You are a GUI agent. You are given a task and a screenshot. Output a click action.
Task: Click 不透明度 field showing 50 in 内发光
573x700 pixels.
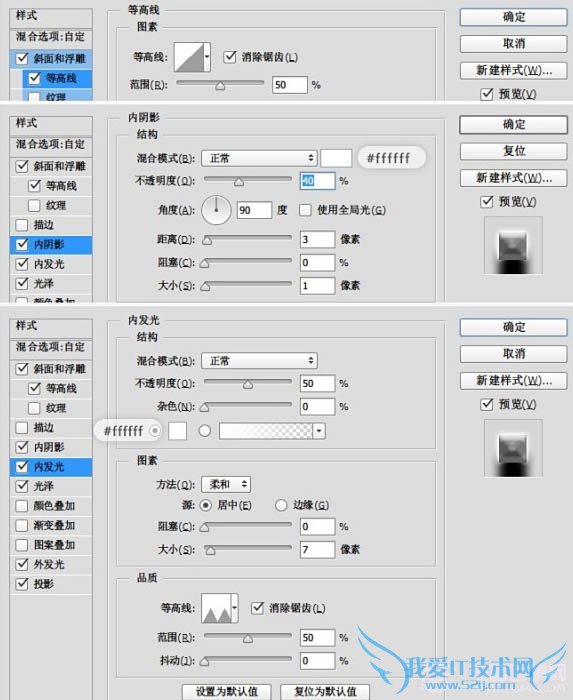coord(317,383)
